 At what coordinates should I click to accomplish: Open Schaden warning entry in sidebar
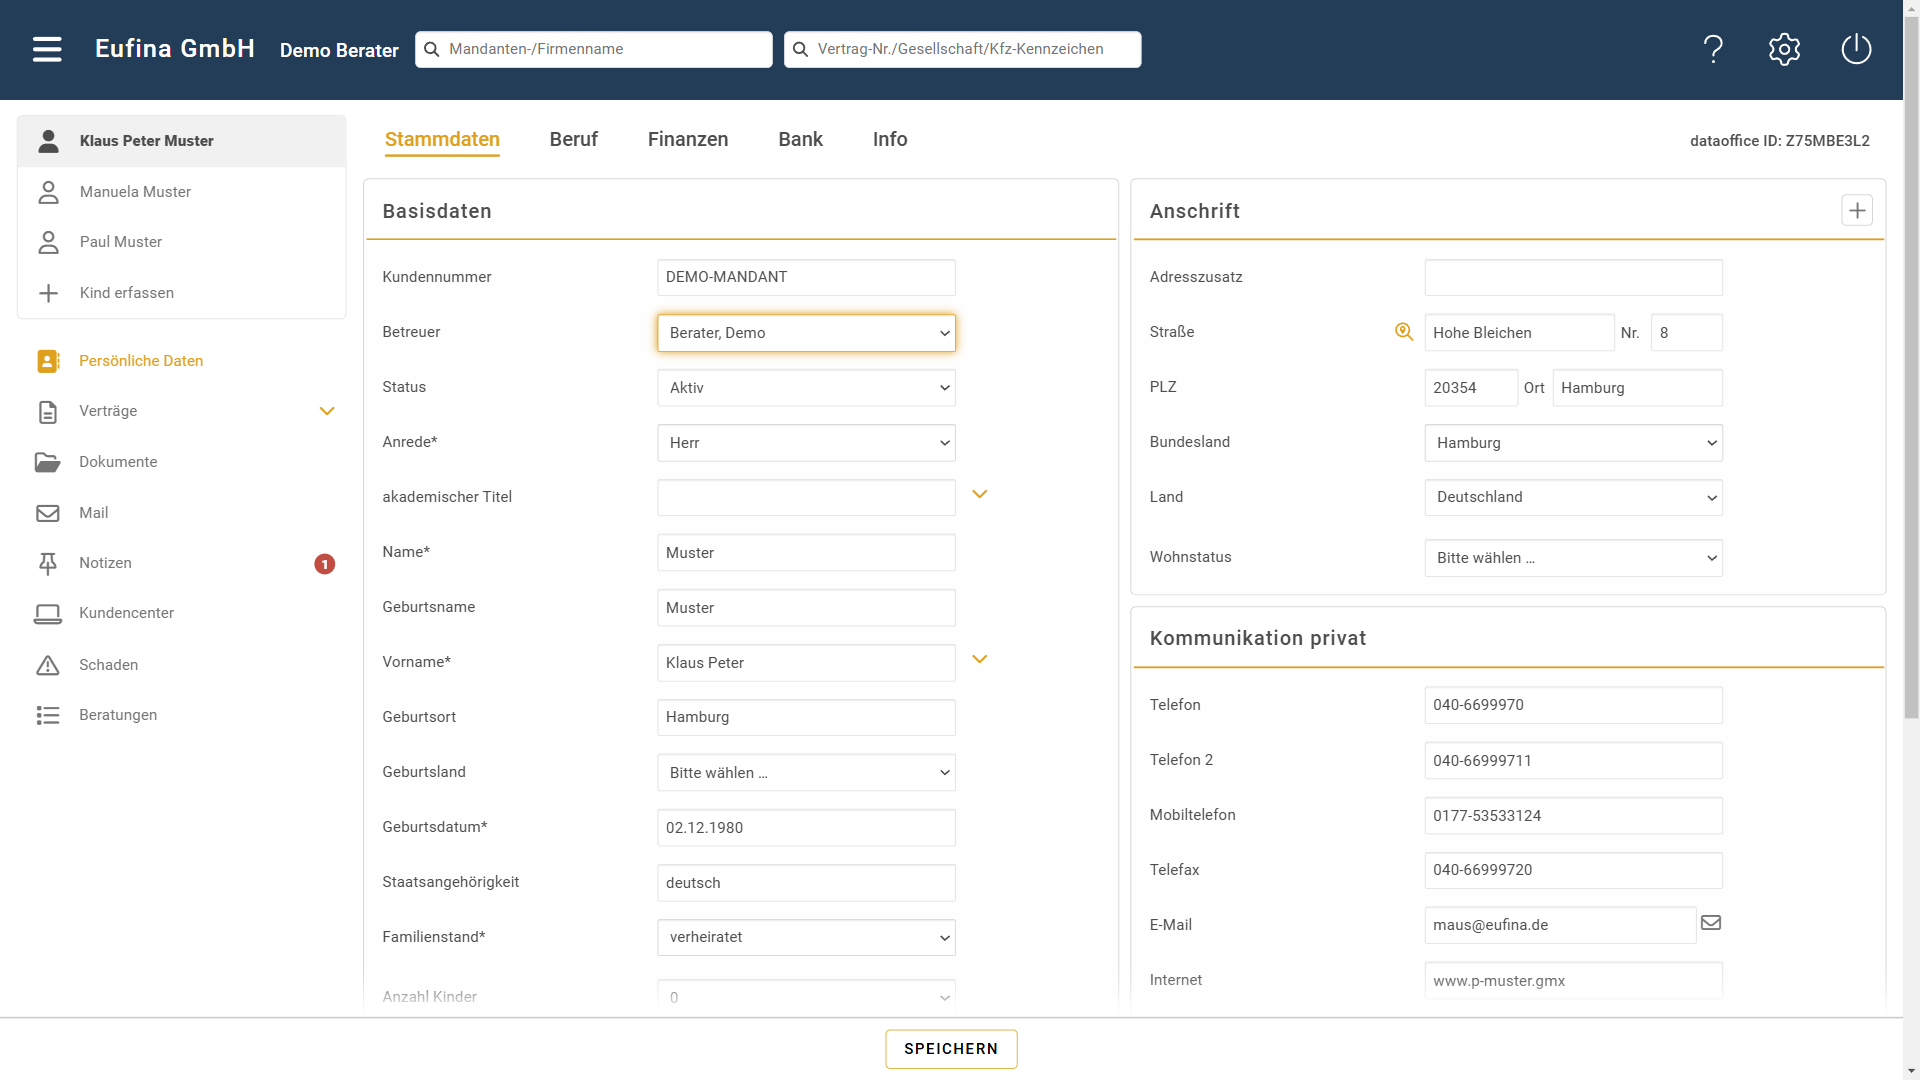tap(108, 665)
